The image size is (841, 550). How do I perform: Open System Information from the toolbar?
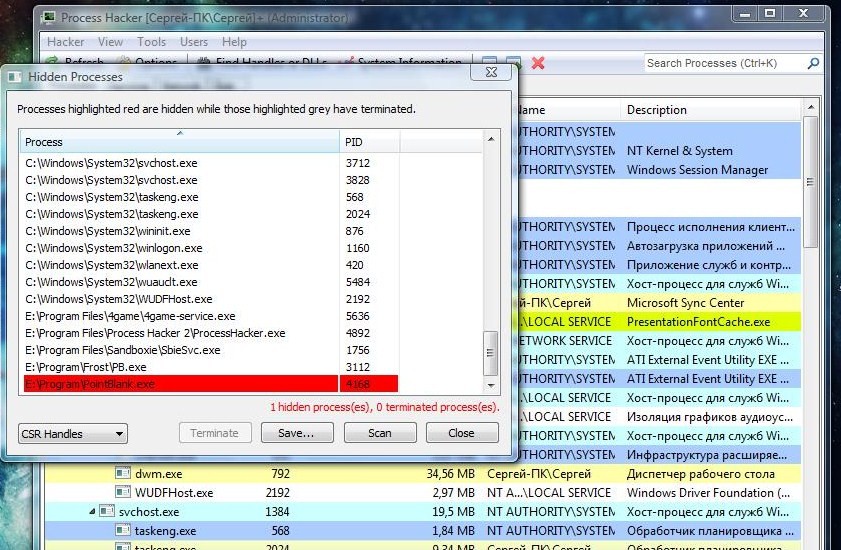coord(402,62)
